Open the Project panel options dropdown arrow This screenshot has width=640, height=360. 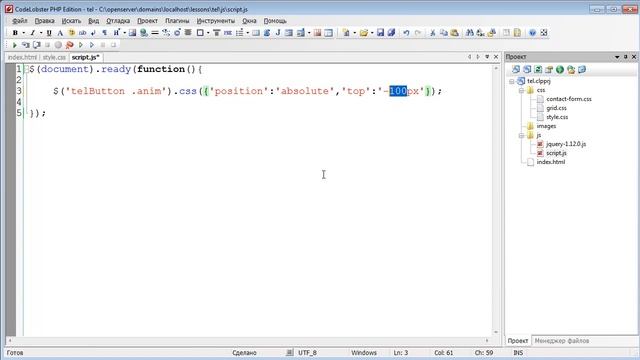tap(617, 57)
